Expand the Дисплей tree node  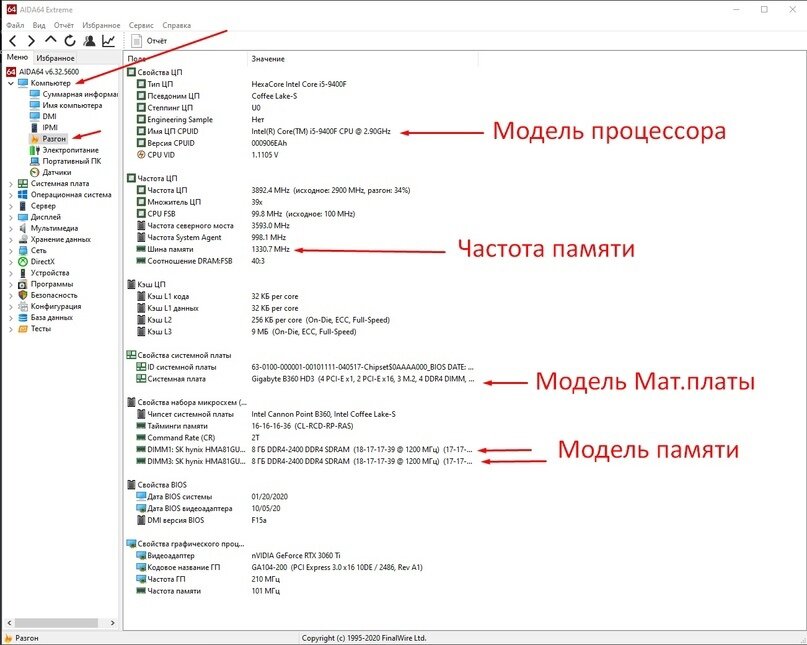coord(11,217)
